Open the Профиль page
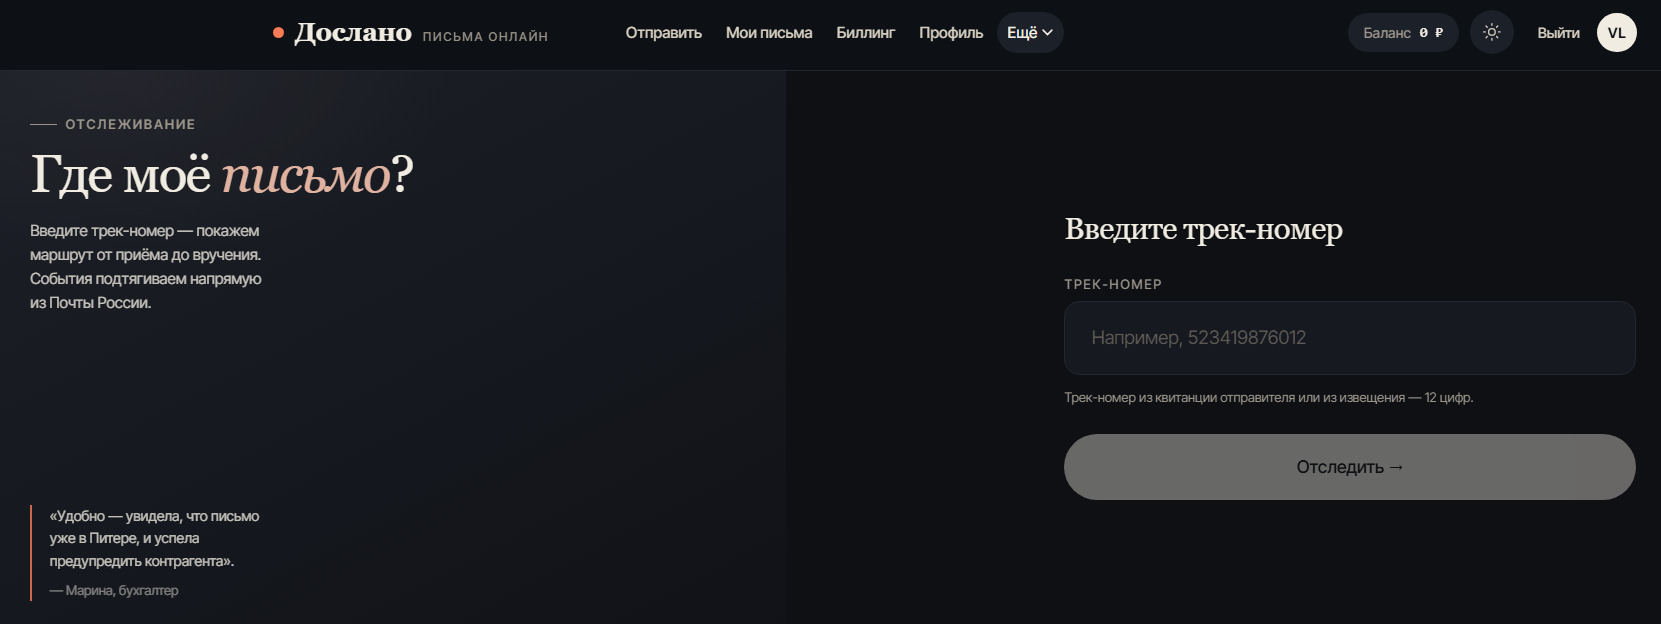 coord(951,33)
